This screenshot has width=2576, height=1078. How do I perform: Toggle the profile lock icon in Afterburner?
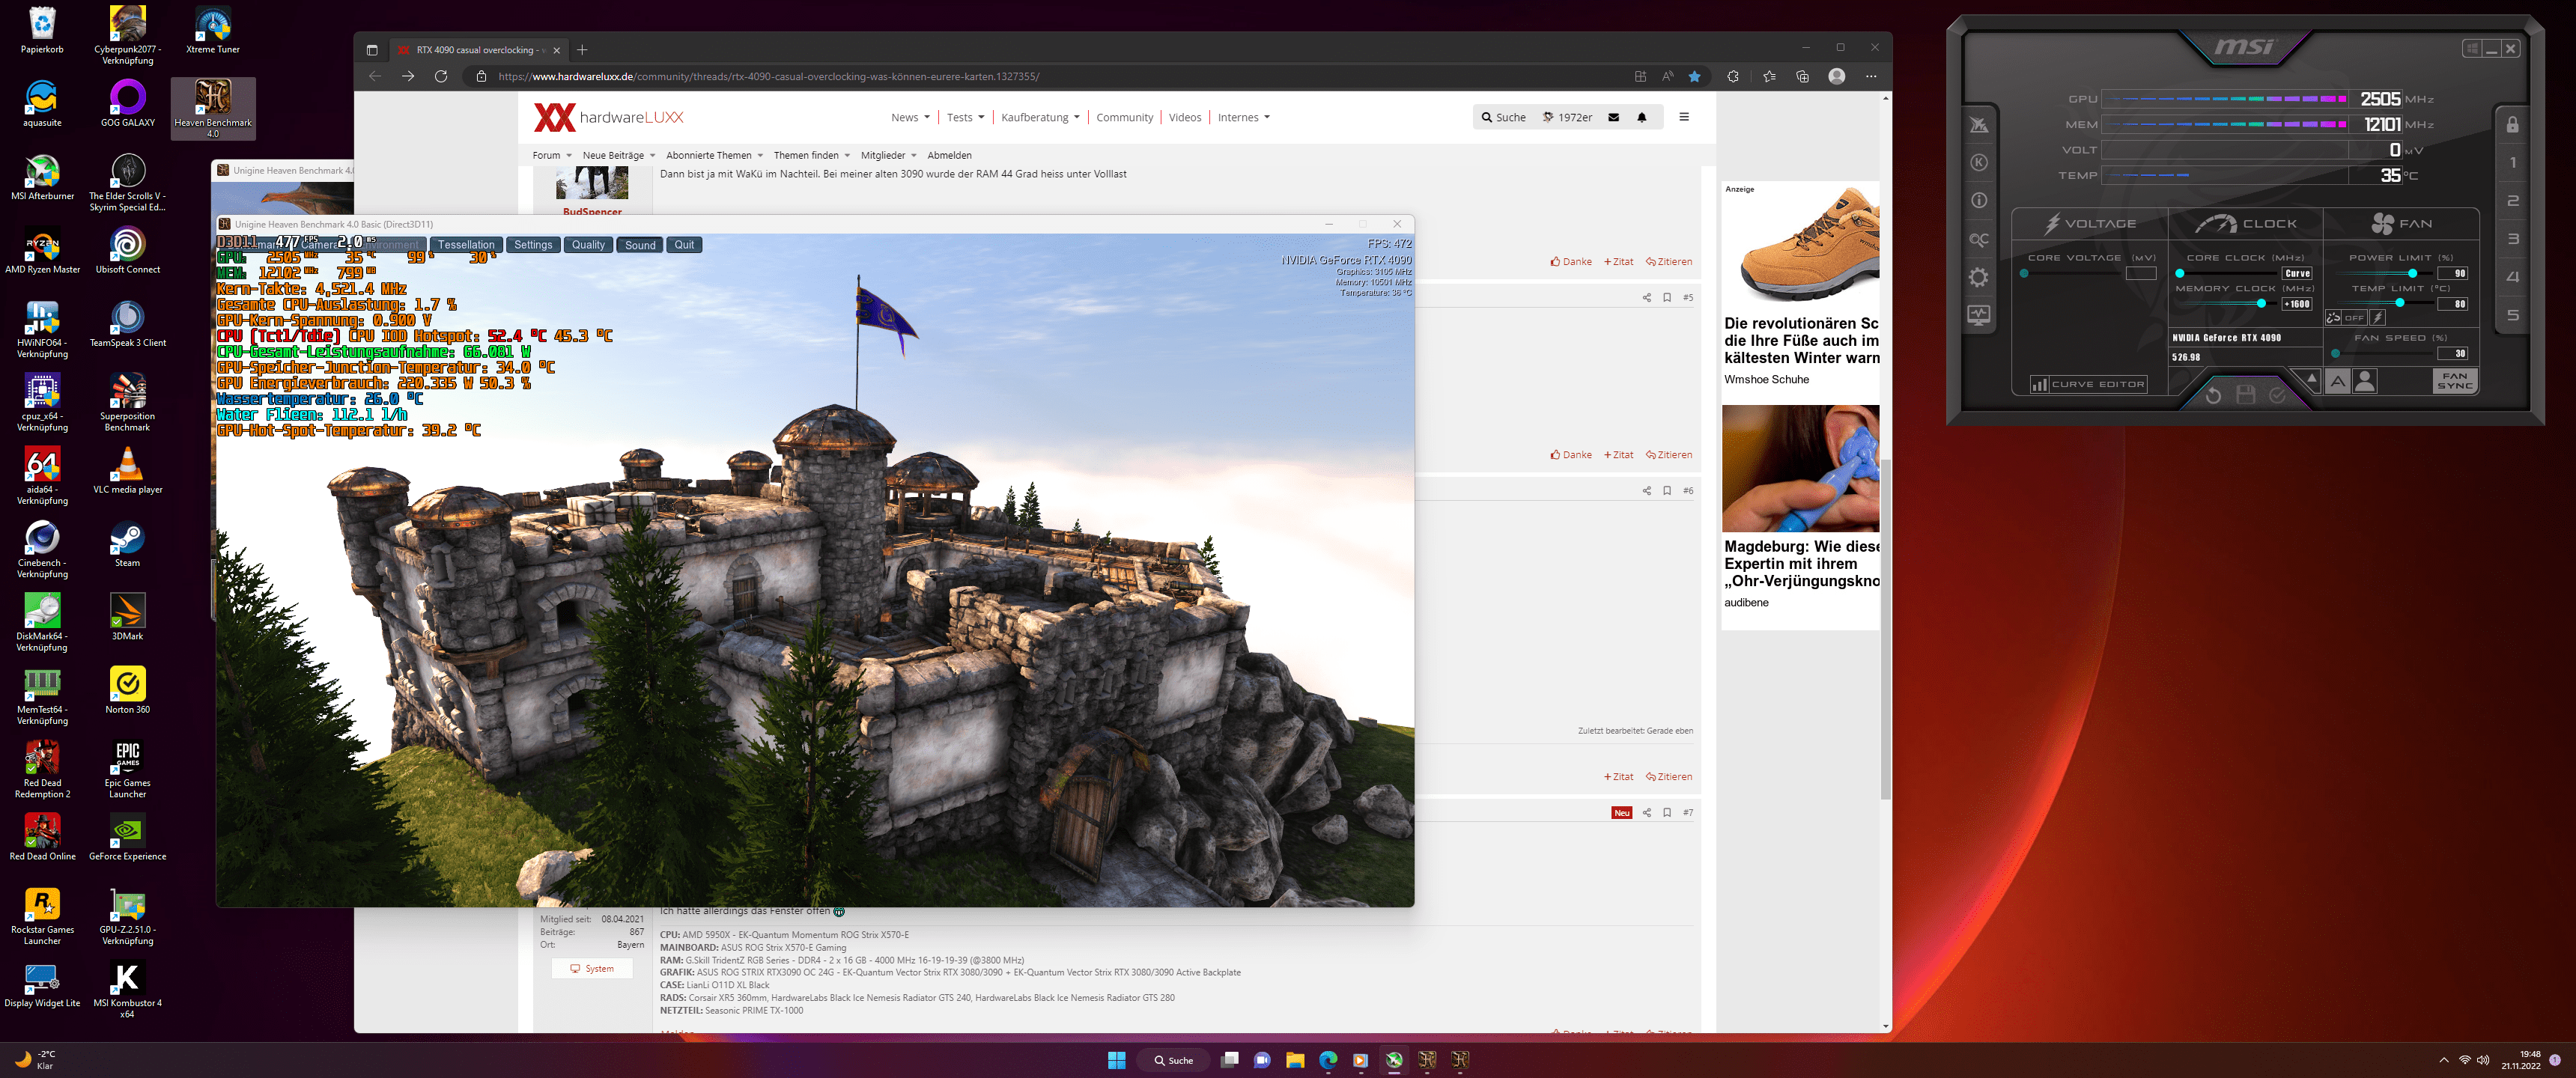click(x=2512, y=124)
